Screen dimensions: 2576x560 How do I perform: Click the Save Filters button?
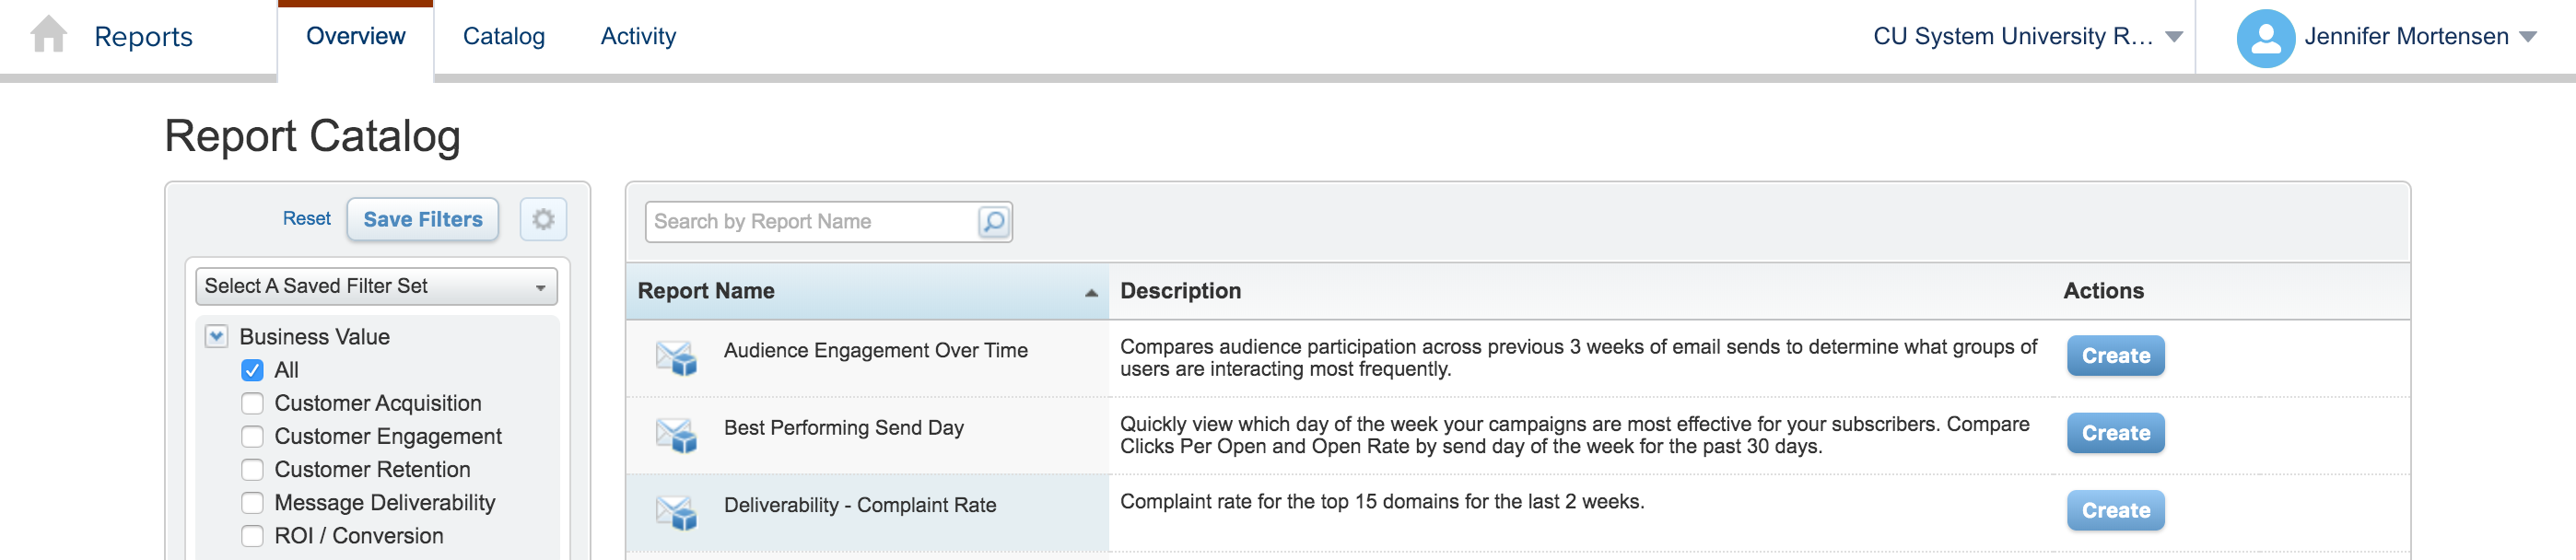click(x=422, y=219)
